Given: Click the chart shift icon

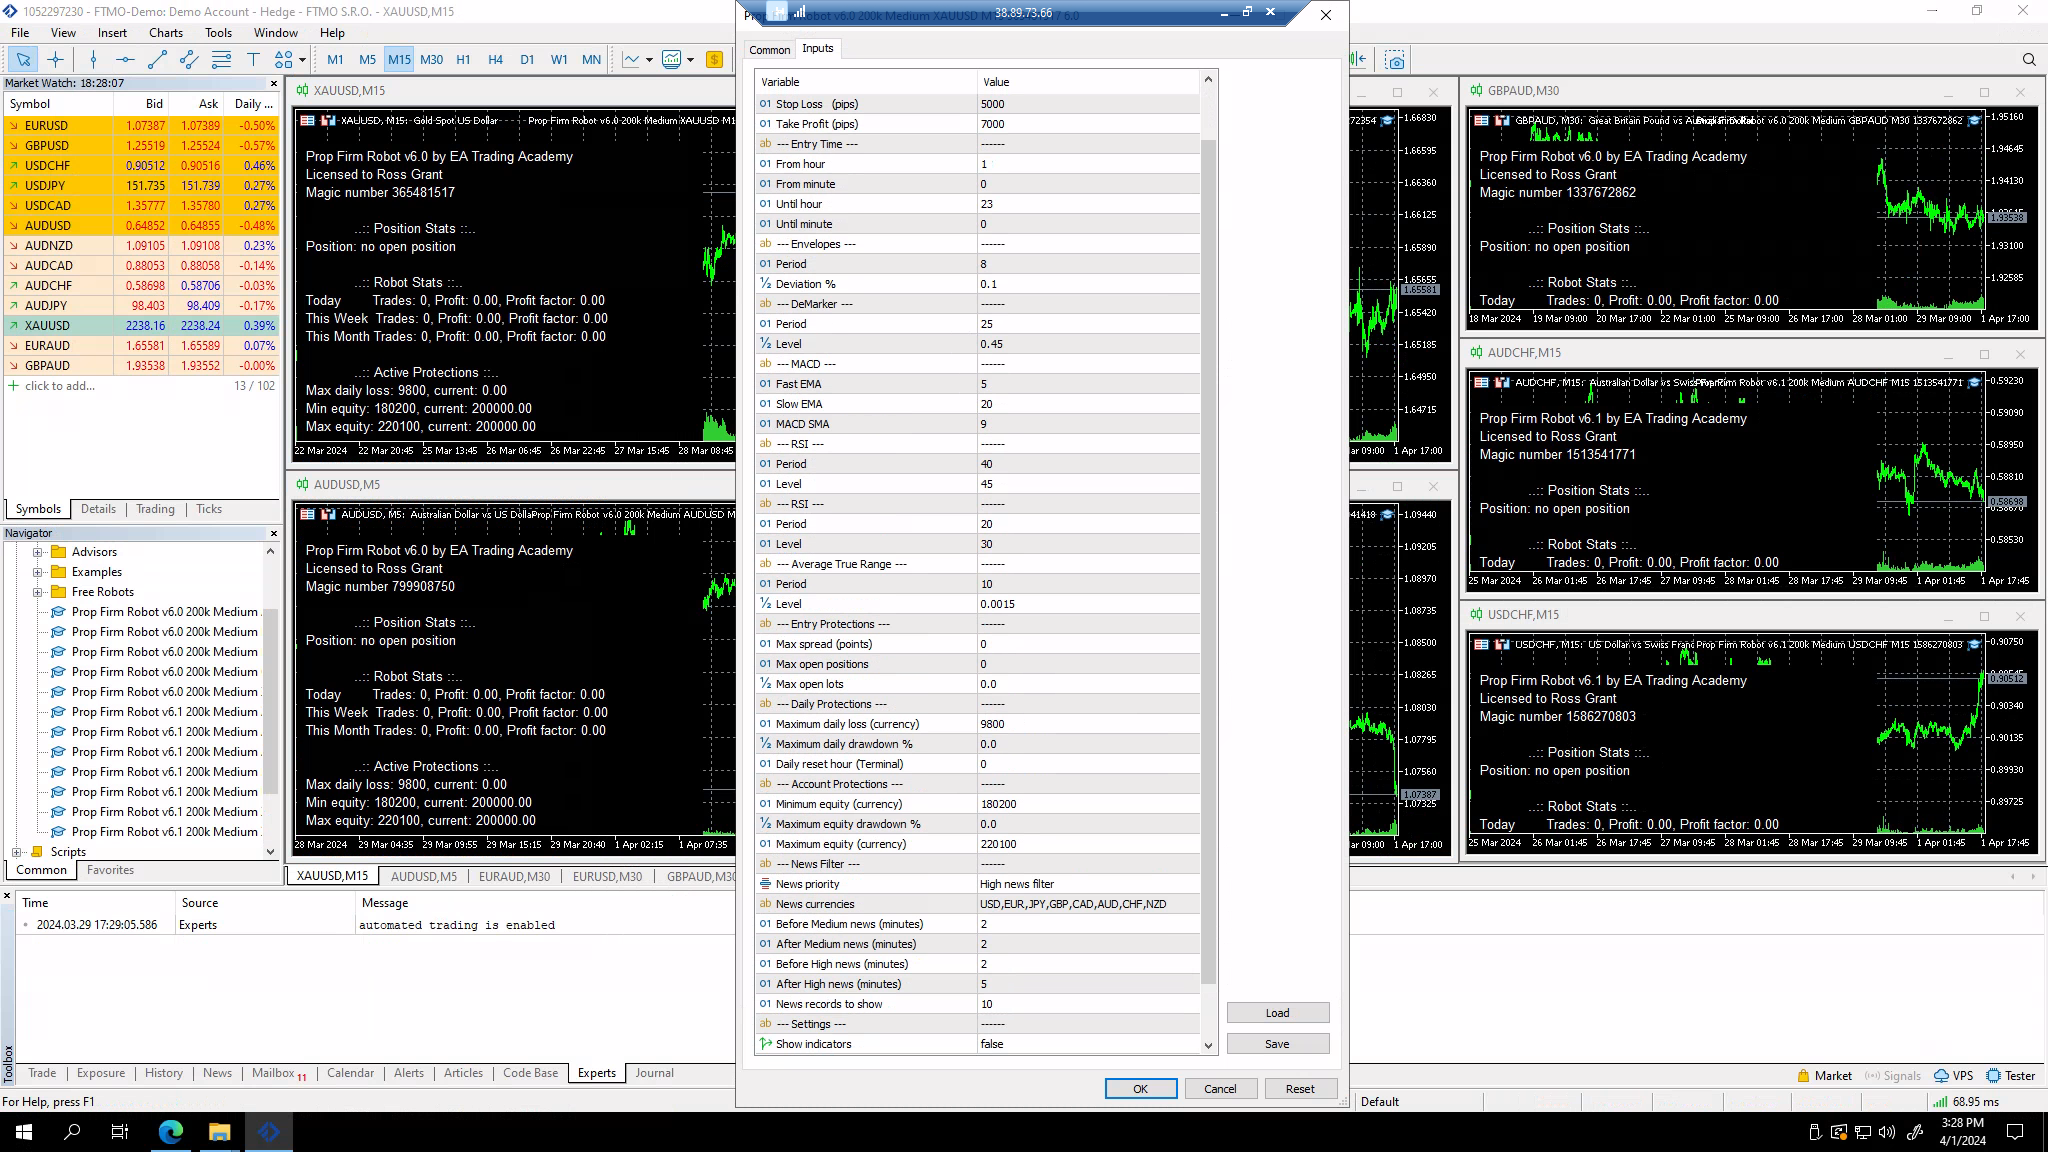Looking at the screenshot, I should tap(1358, 59).
